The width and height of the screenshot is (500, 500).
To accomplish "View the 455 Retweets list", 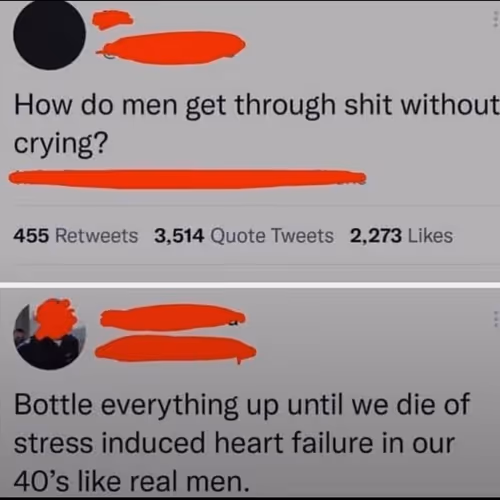I will tap(76, 236).
